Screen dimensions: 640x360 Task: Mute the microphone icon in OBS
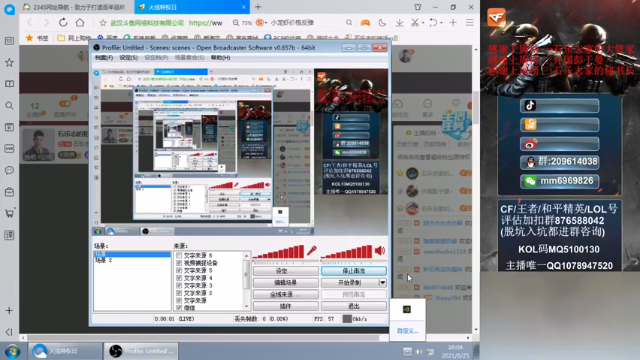312,251
